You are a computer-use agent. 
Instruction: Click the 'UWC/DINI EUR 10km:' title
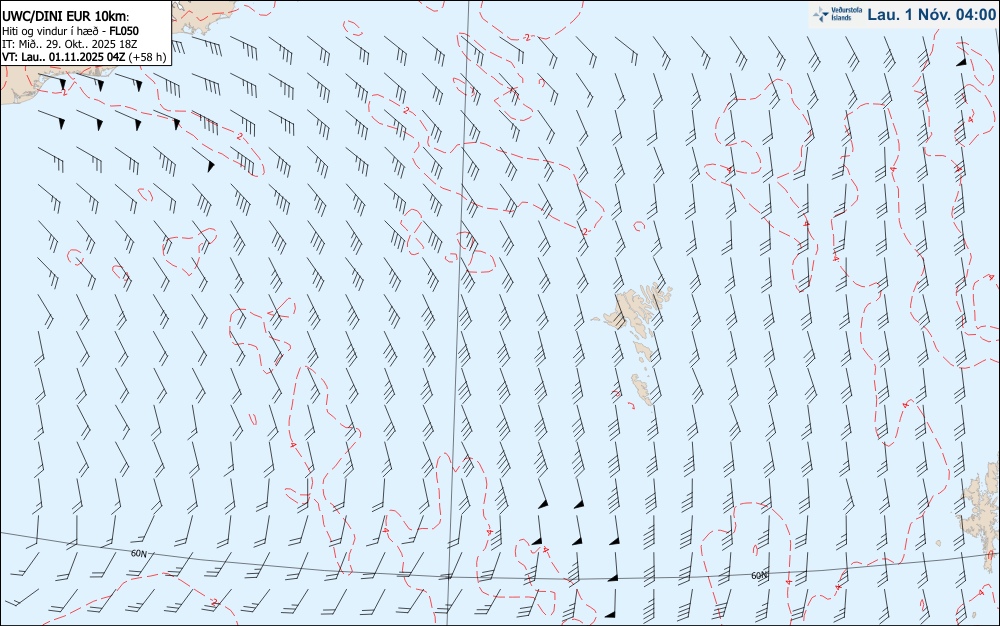point(65,17)
